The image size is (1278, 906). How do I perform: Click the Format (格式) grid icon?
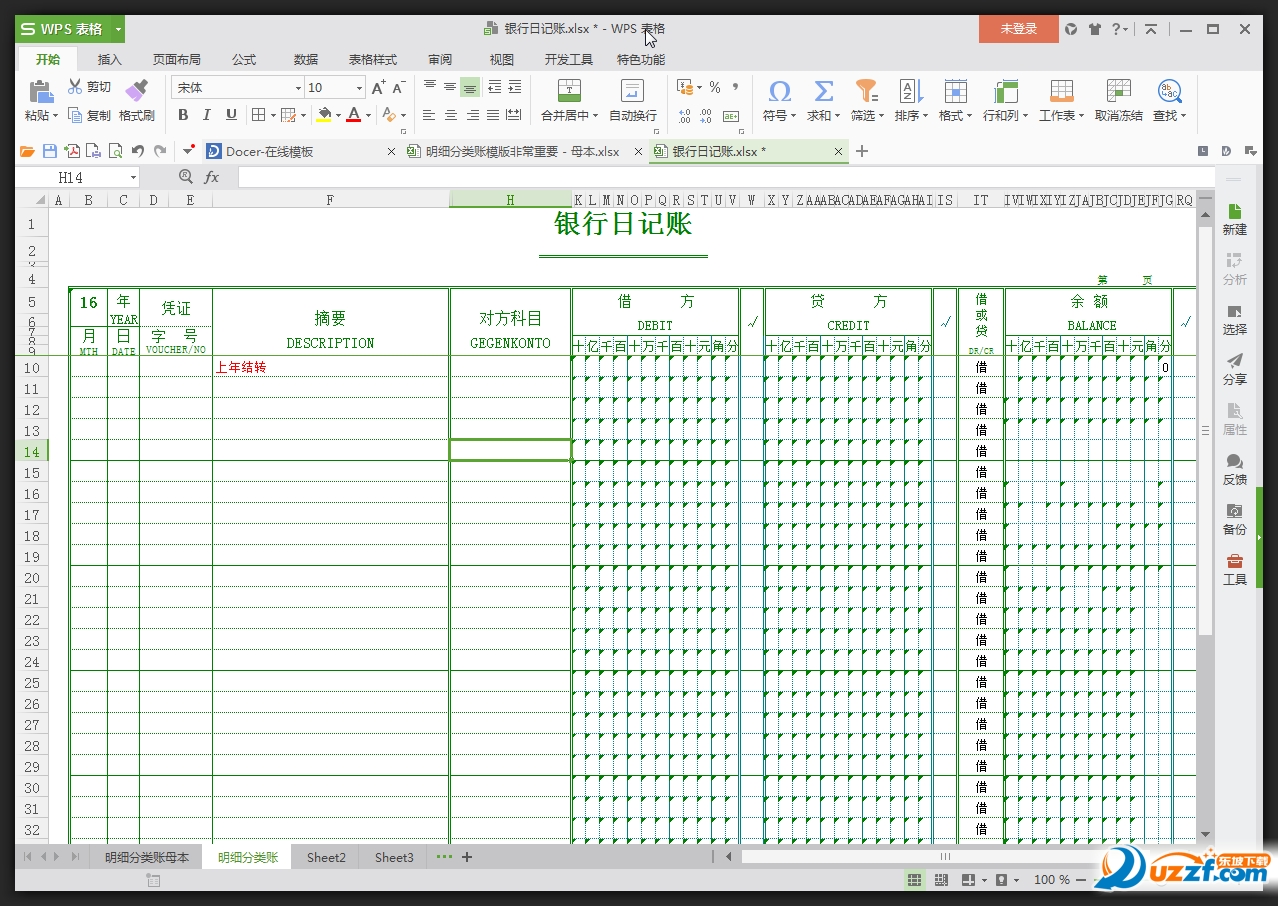pyautogui.click(x=955, y=92)
